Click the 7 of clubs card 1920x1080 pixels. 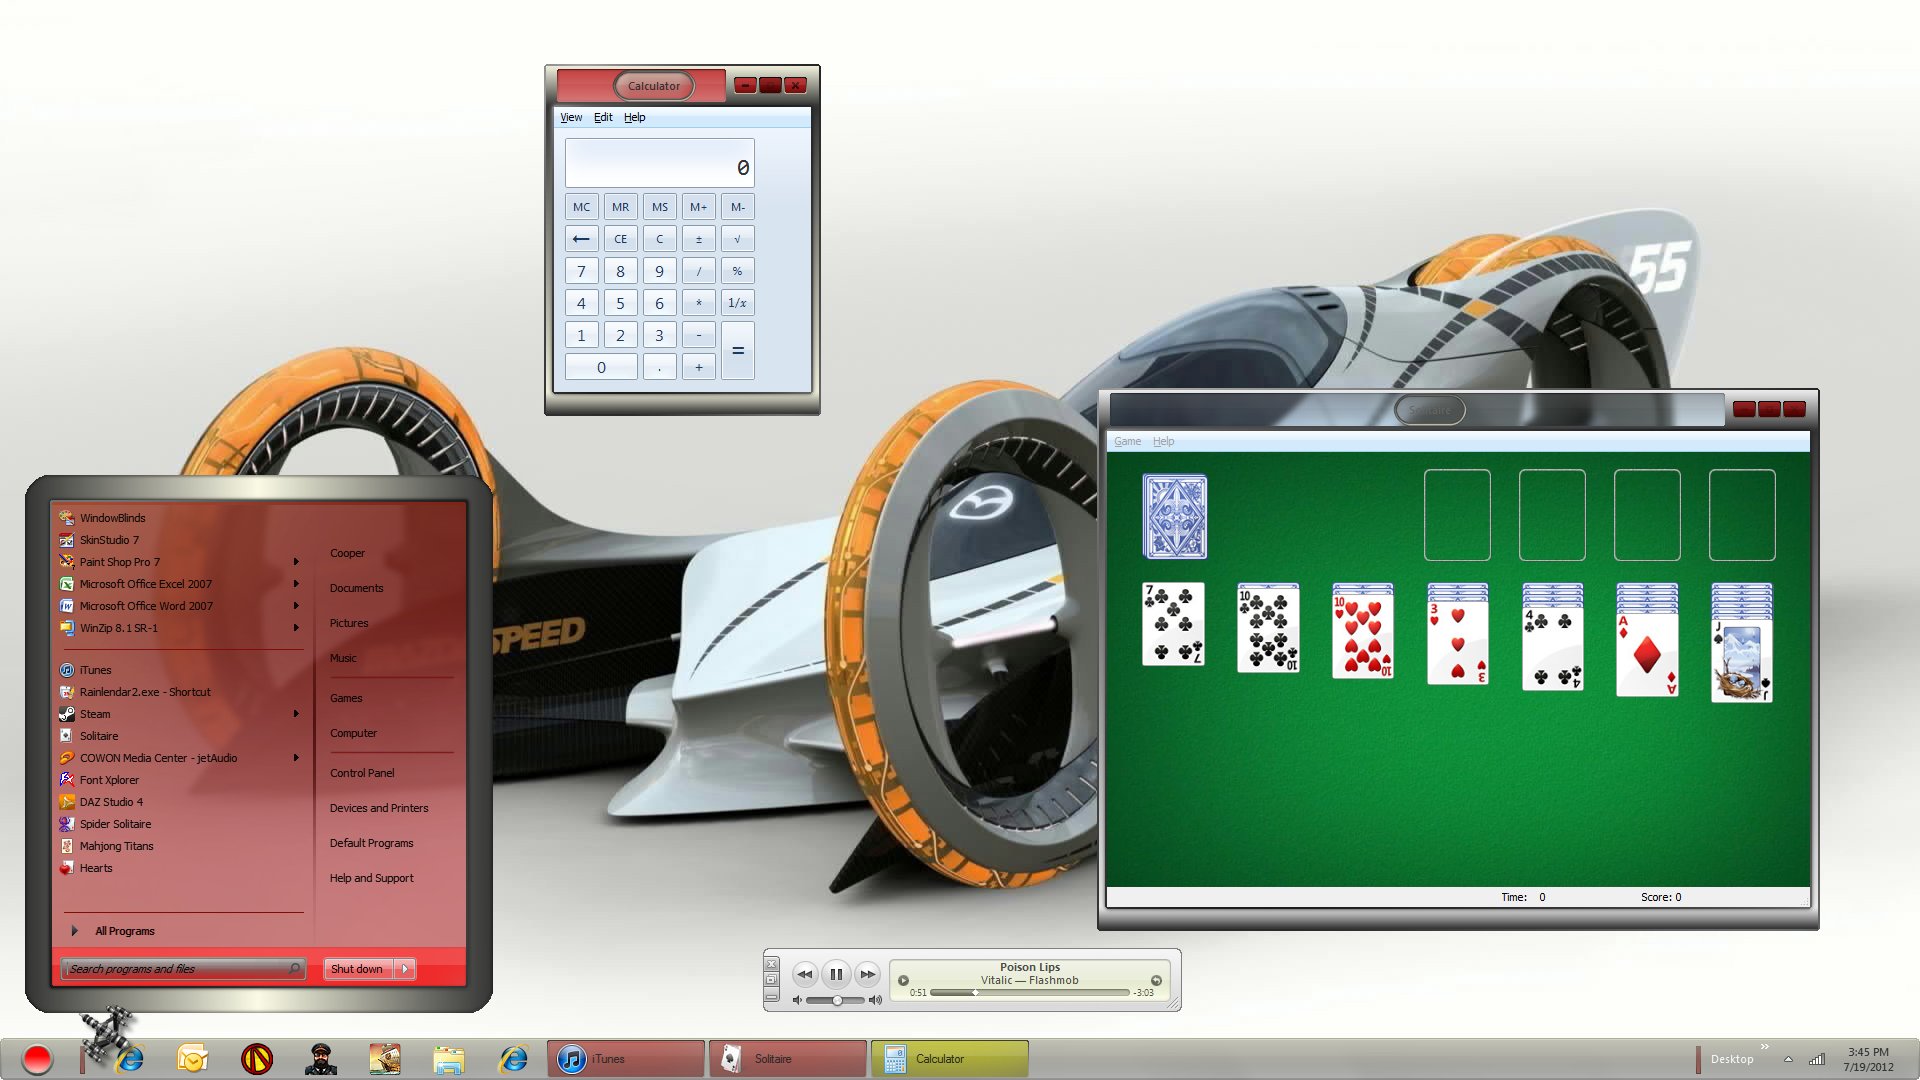point(1173,624)
